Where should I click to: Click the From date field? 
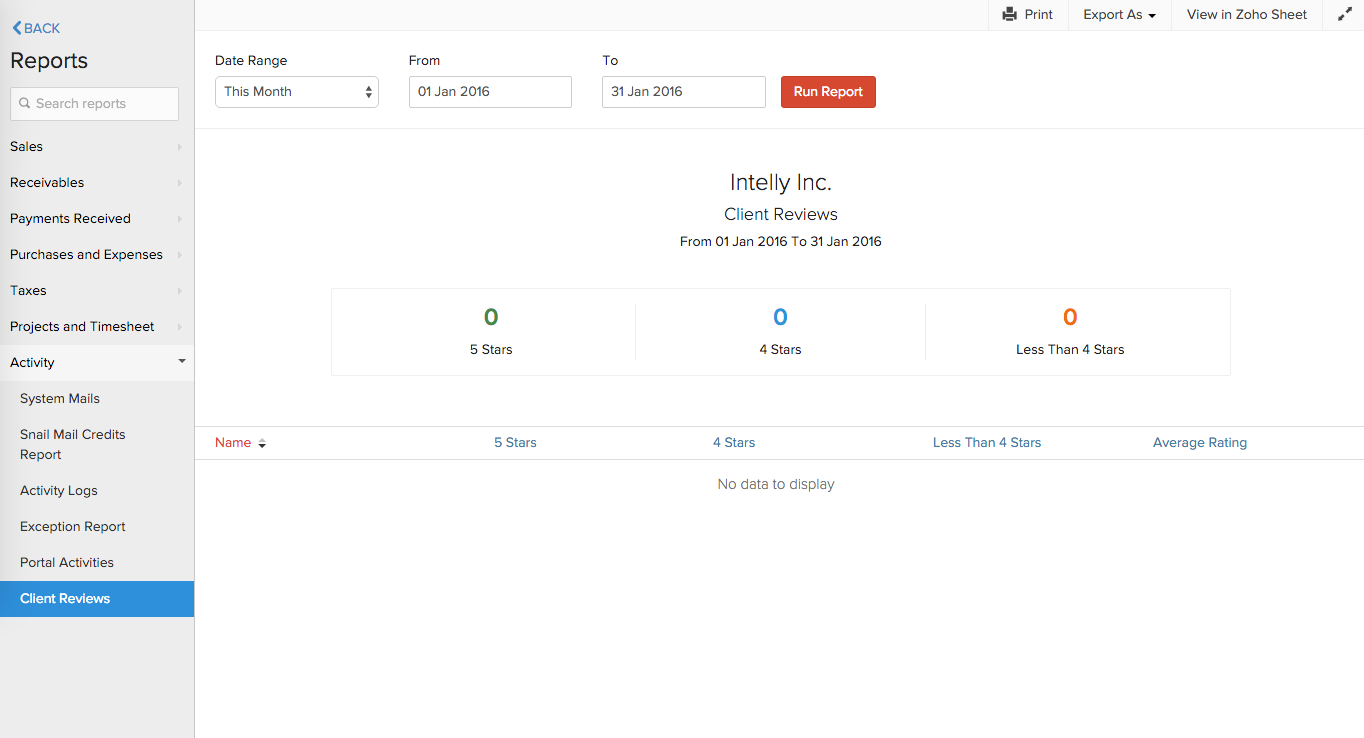pos(490,91)
